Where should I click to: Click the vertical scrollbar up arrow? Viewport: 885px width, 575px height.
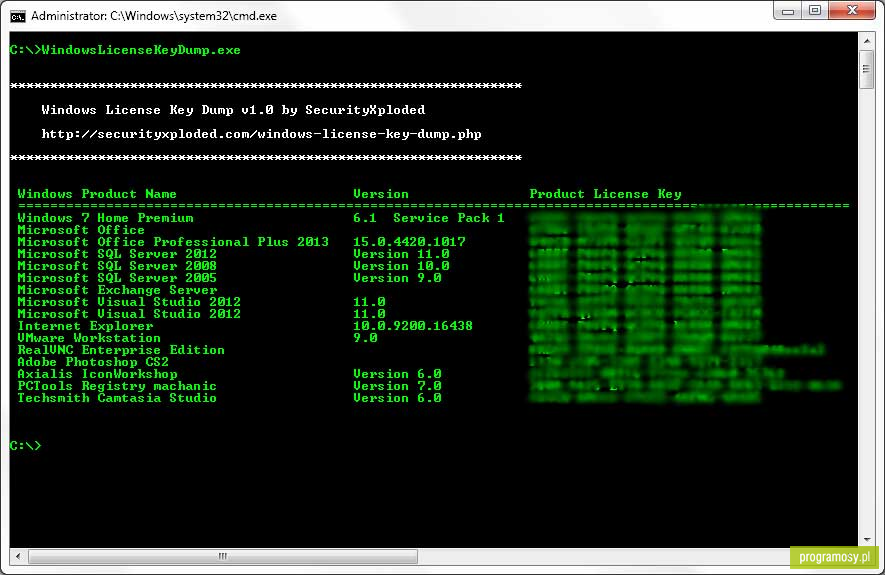[866, 41]
